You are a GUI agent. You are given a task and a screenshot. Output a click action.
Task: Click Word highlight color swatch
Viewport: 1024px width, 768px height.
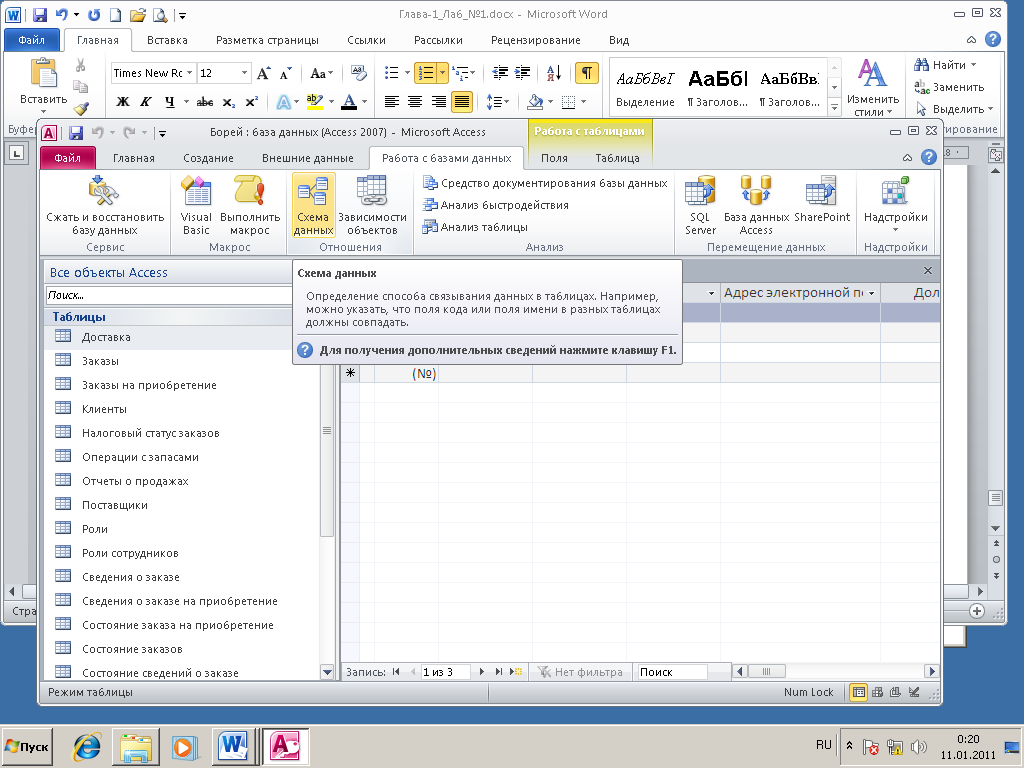[315, 102]
